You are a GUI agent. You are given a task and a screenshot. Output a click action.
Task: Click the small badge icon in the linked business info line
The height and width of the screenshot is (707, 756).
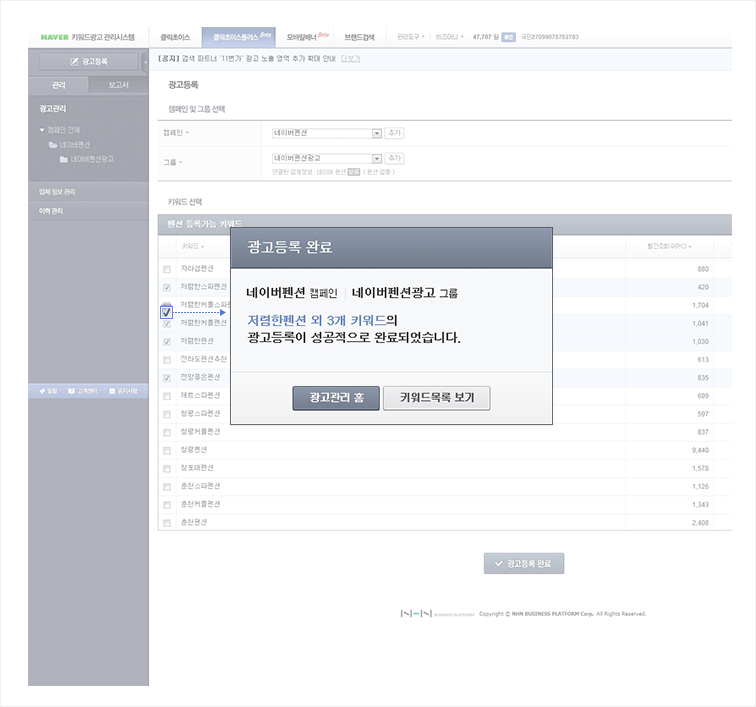click(354, 172)
